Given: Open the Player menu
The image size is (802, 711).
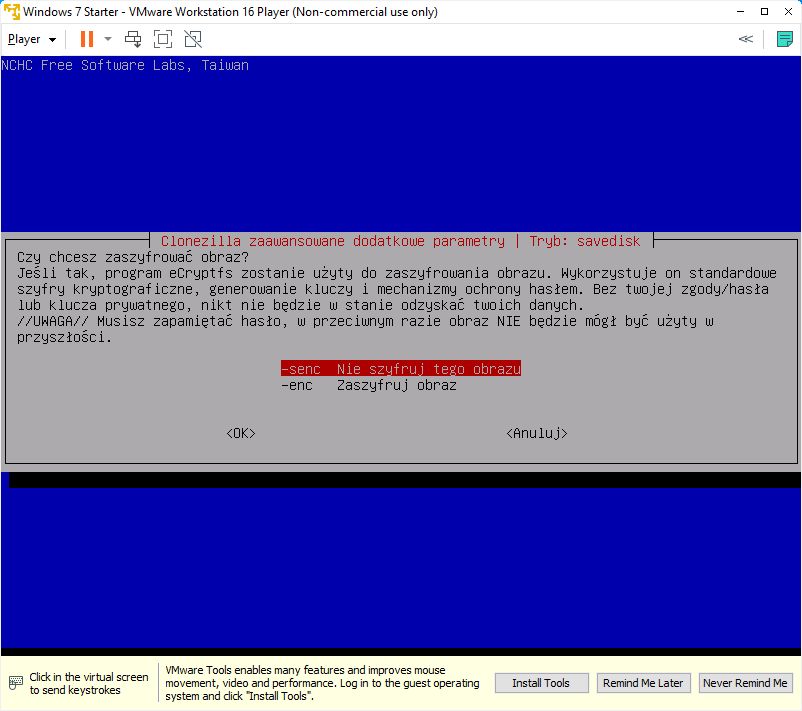Looking at the screenshot, I should point(31,39).
